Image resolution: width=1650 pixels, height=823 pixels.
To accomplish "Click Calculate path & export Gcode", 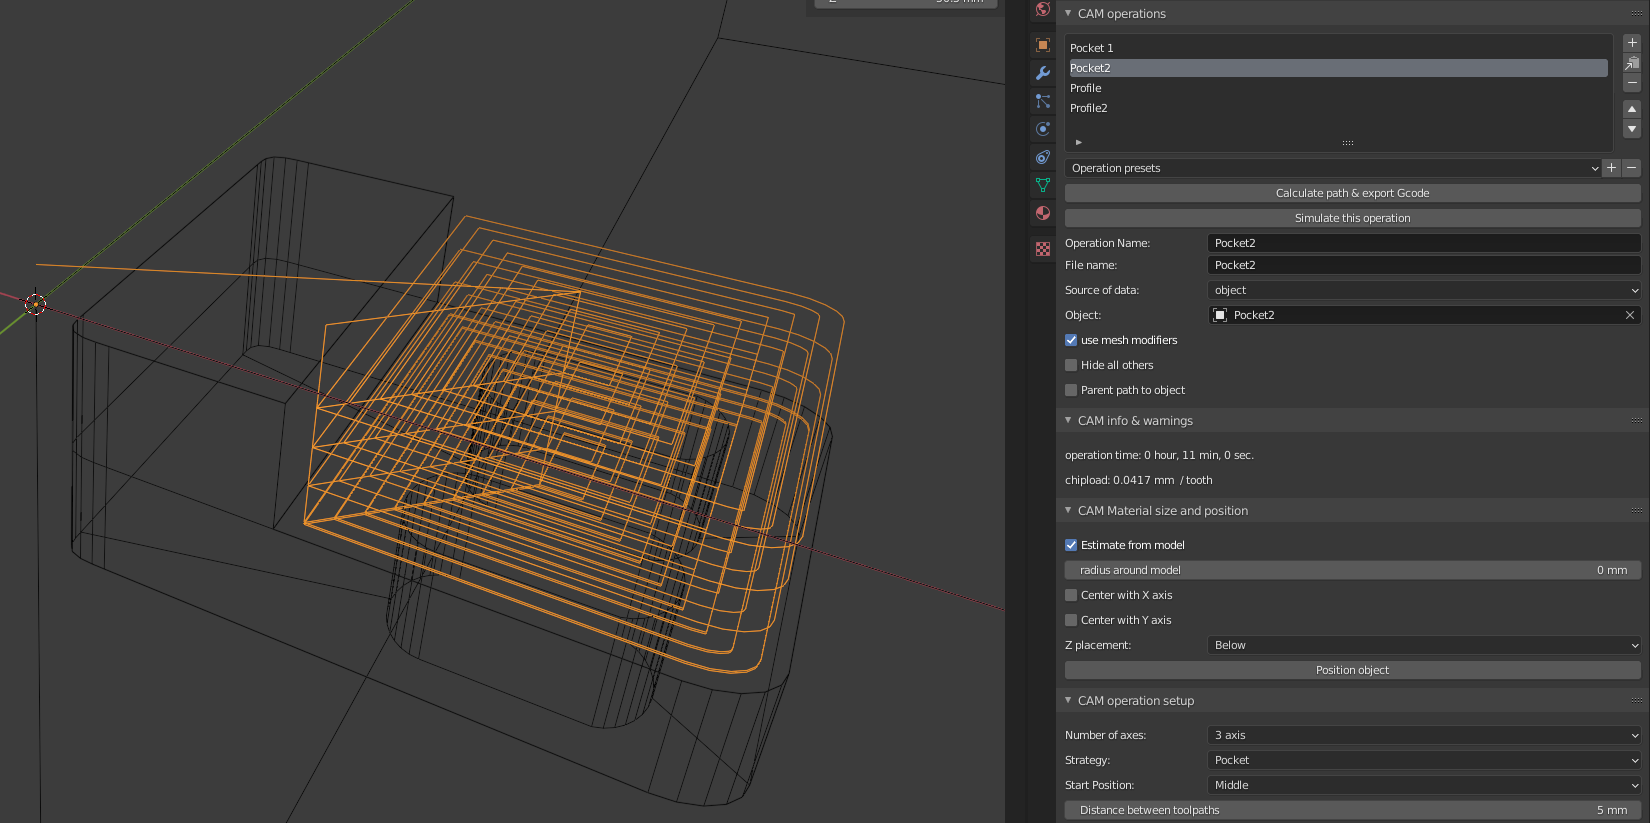I will pos(1352,193).
